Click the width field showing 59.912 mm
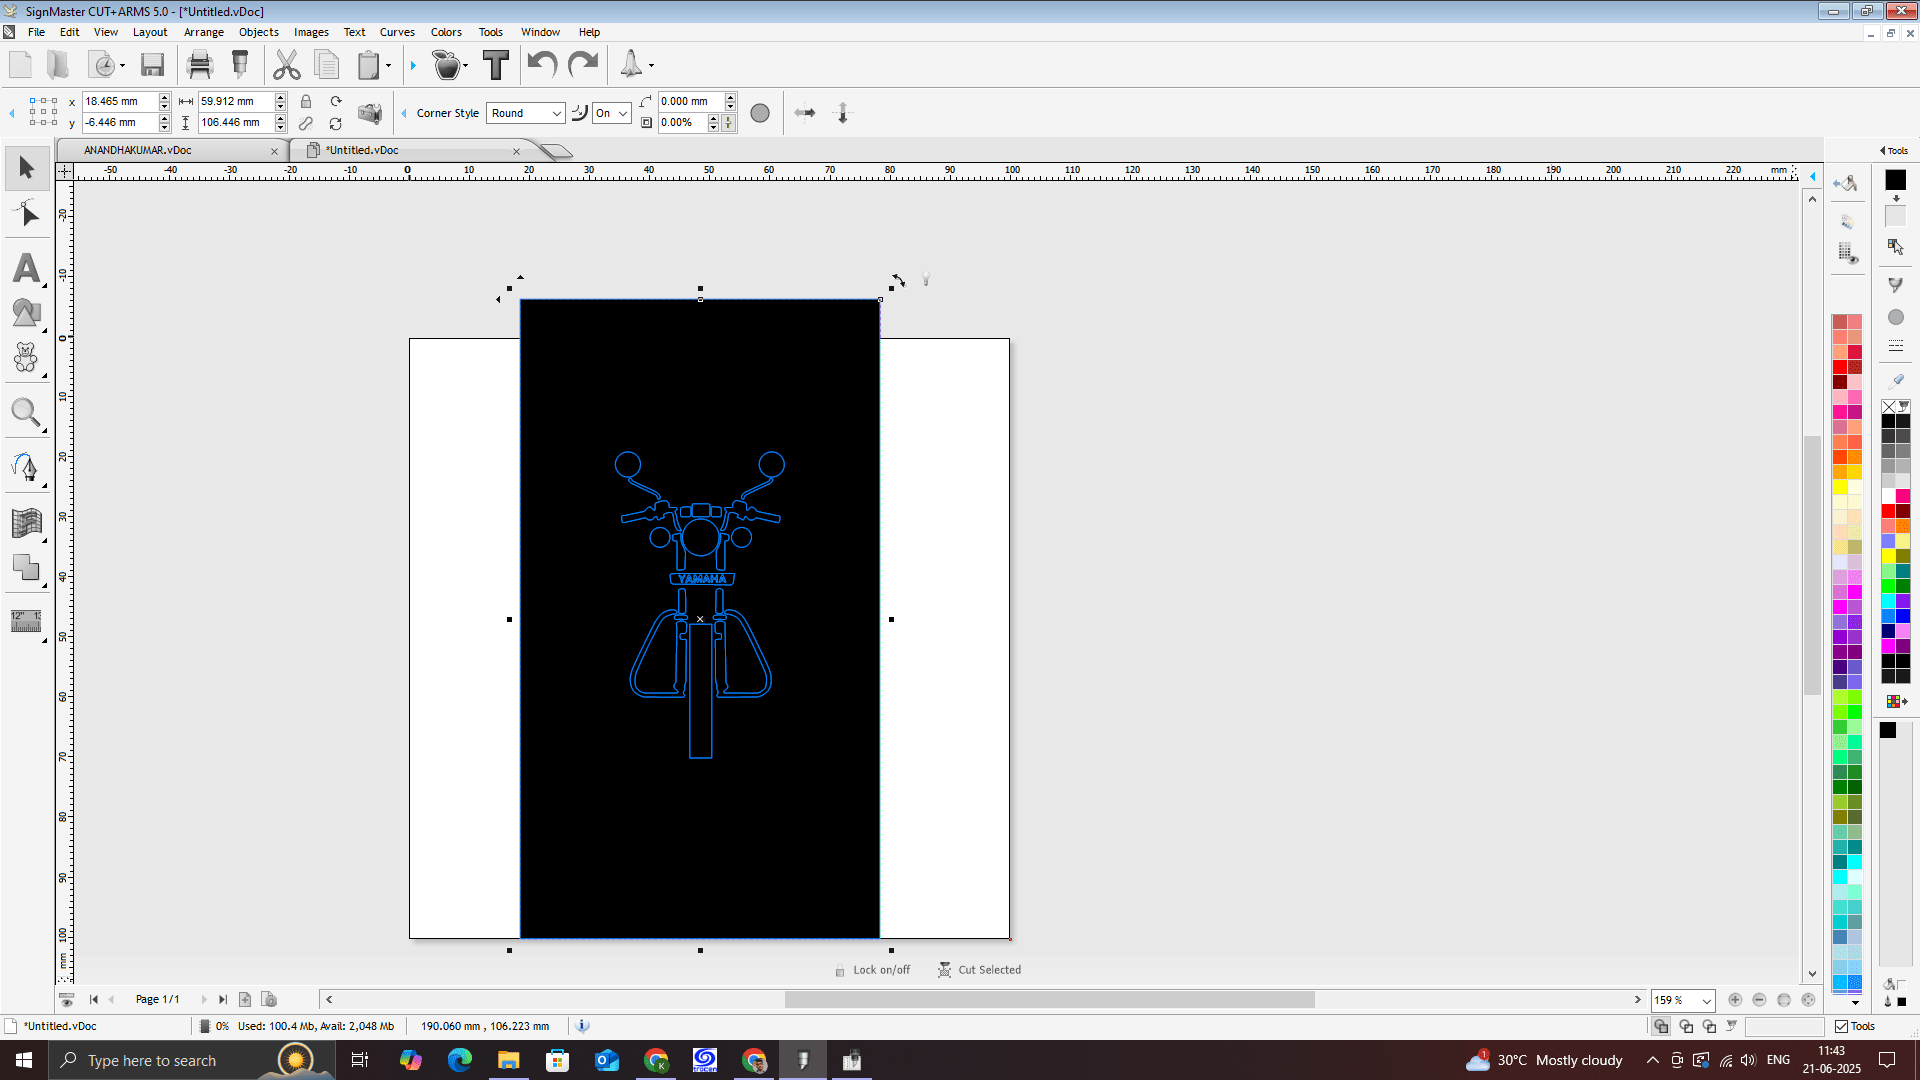Image resolution: width=1920 pixels, height=1080 pixels. click(233, 101)
